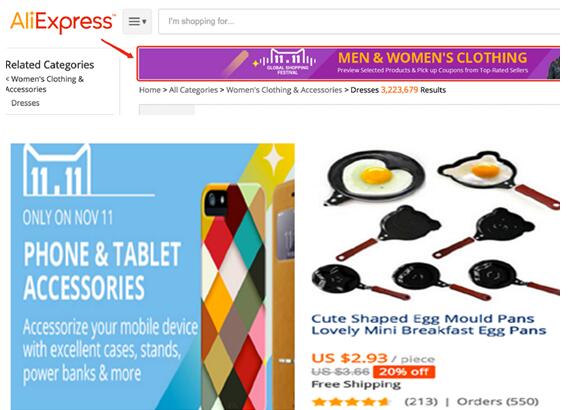Open the hamburger categories menu
573x410 pixels.
pyautogui.click(x=137, y=22)
